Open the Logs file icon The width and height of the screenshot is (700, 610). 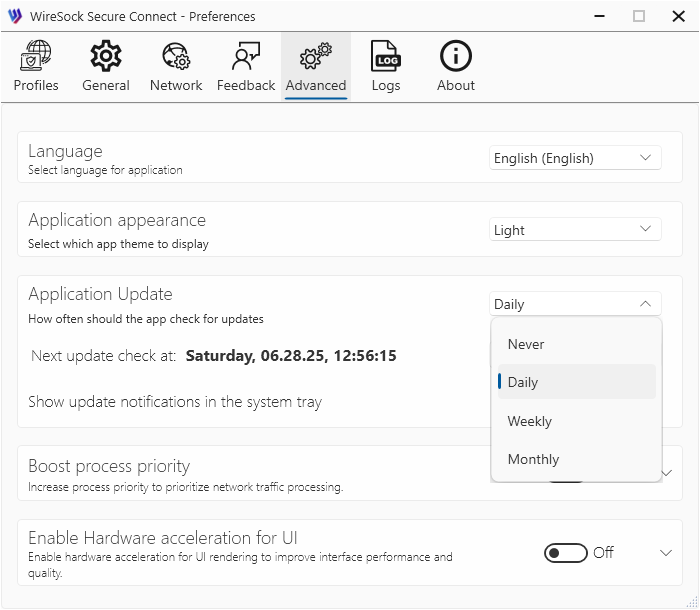point(386,56)
